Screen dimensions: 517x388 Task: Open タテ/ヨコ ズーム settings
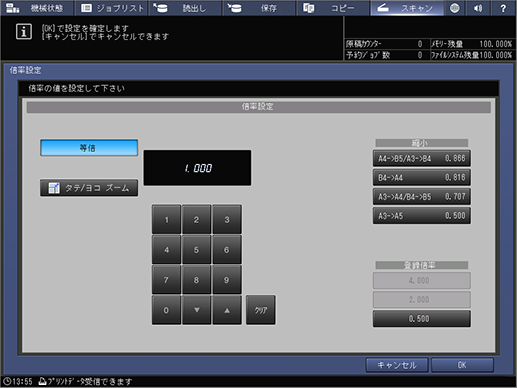tap(89, 188)
